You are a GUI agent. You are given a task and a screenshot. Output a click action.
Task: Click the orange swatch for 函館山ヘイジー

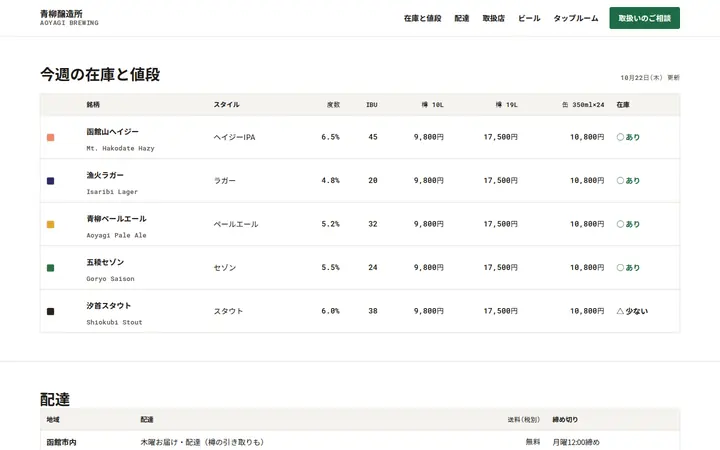pos(51,137)
